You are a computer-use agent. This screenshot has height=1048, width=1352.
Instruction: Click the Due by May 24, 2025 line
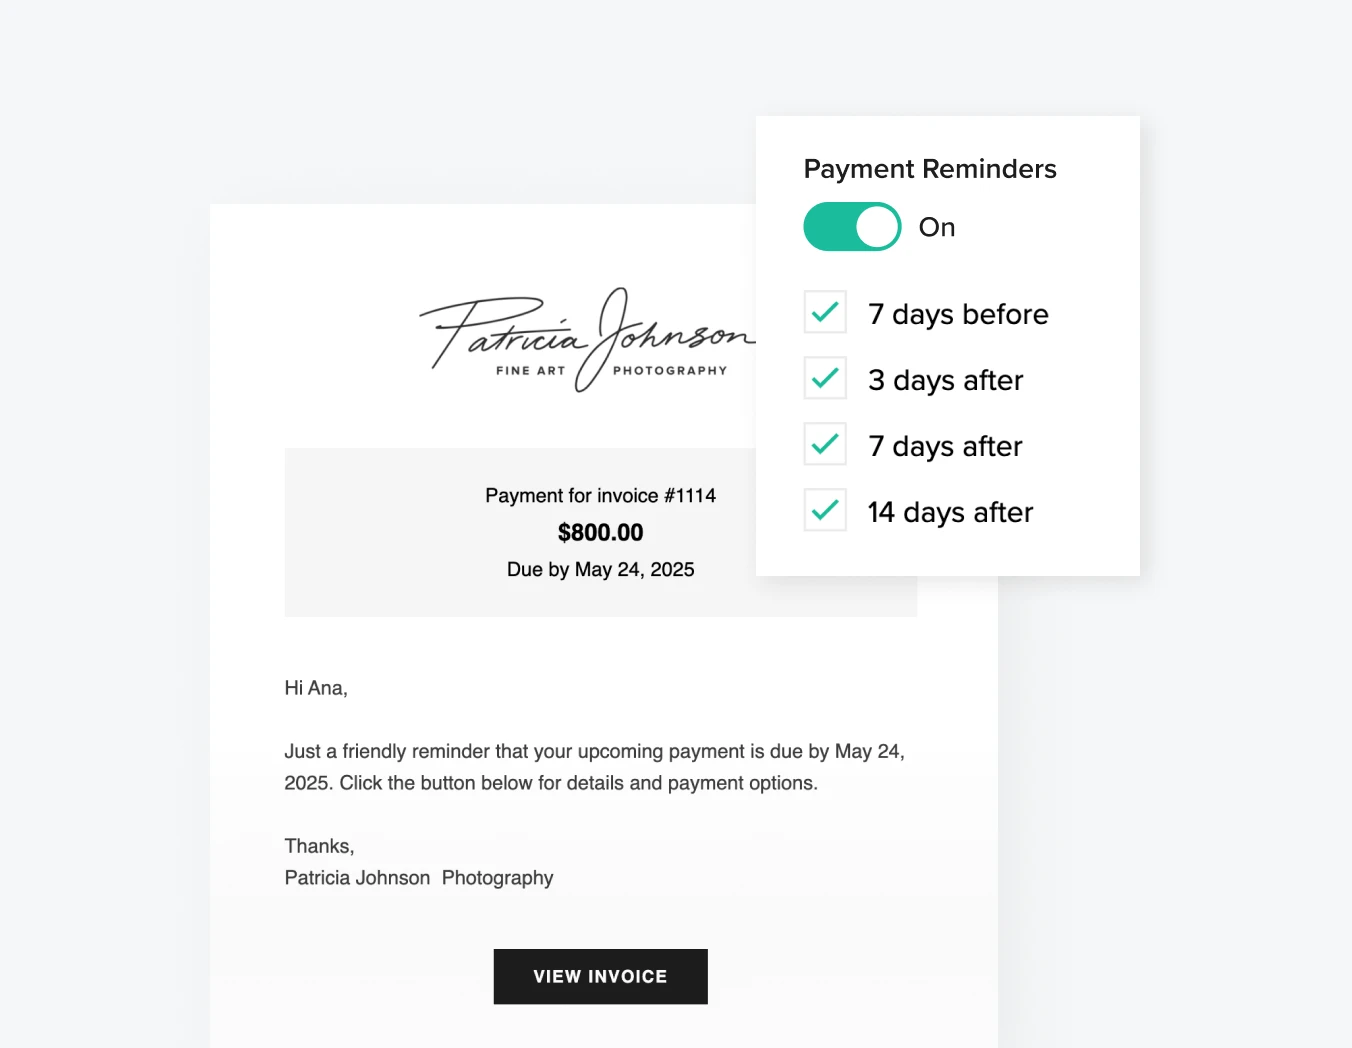[x=600, y=569]
